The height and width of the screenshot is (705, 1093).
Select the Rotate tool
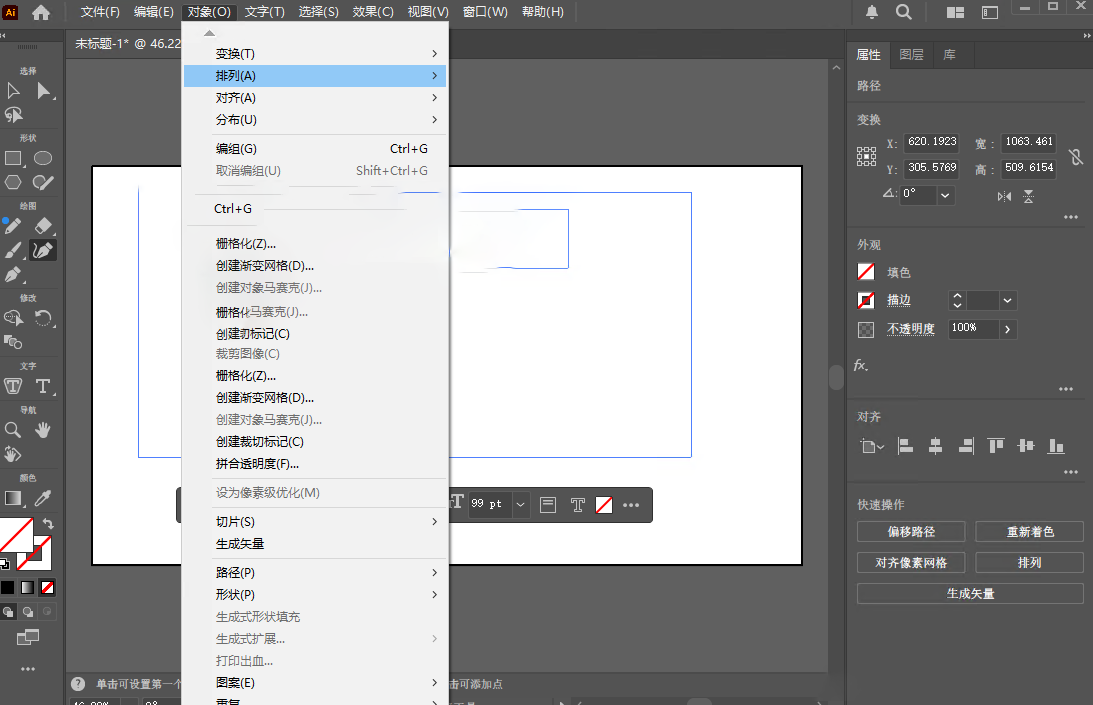tap(43, 319)
